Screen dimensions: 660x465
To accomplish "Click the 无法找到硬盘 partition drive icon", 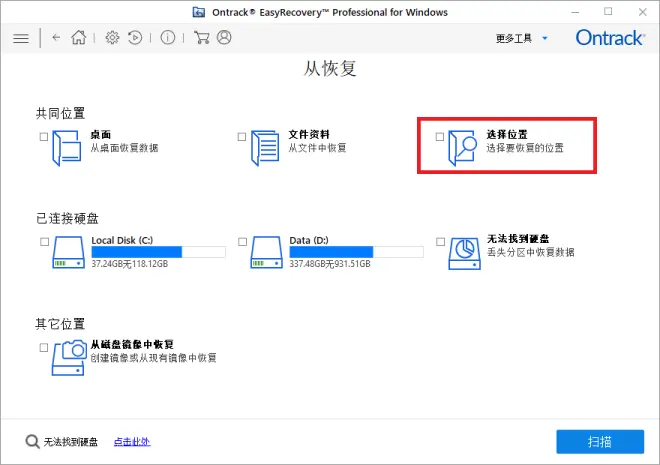I will [x=465, y=253].
